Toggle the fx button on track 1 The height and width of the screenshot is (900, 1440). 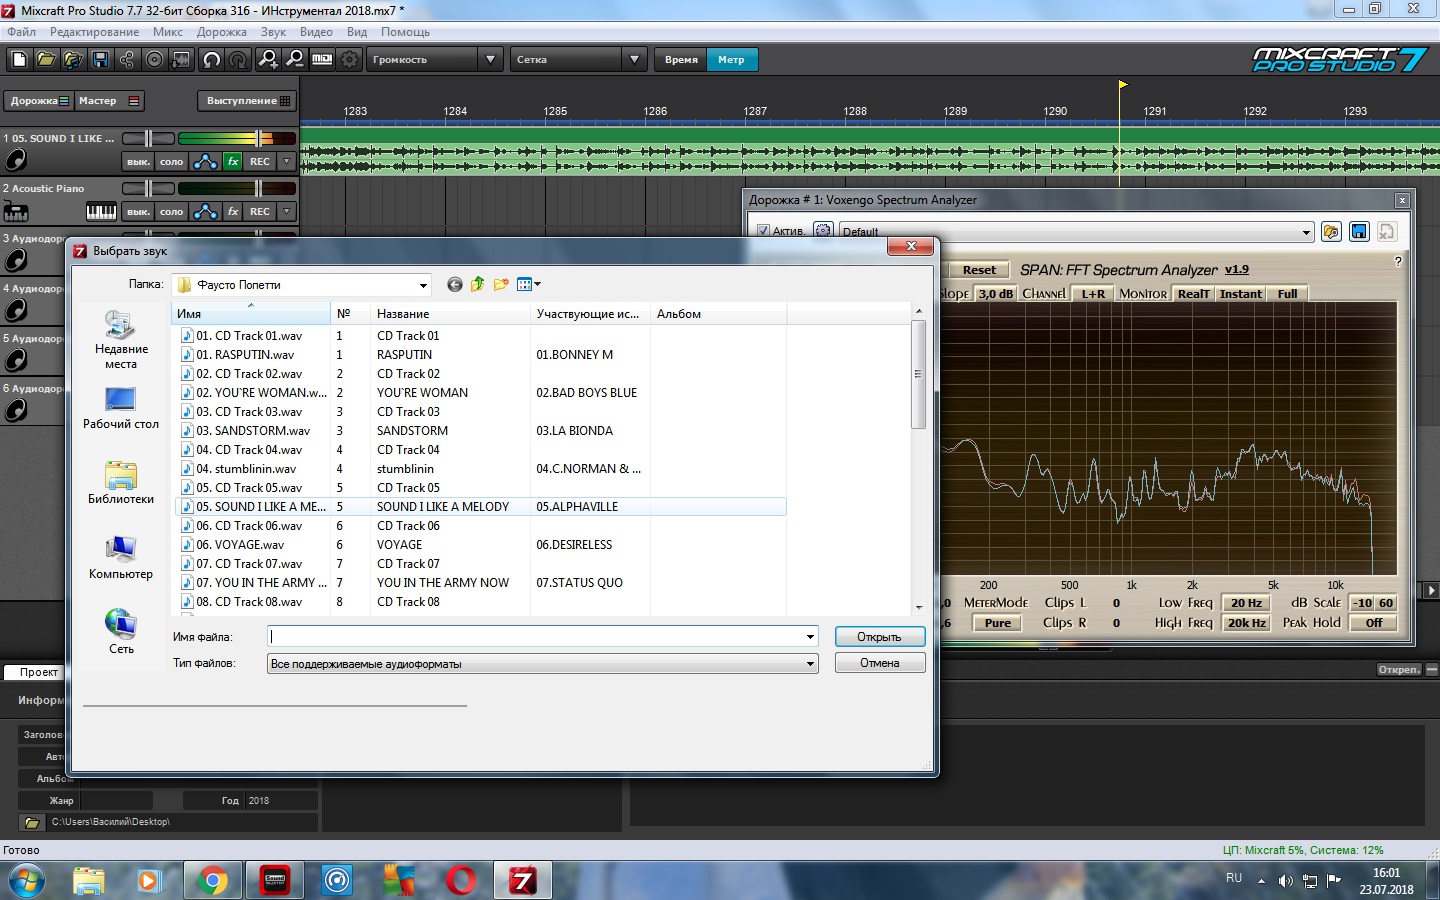point(233,161)
